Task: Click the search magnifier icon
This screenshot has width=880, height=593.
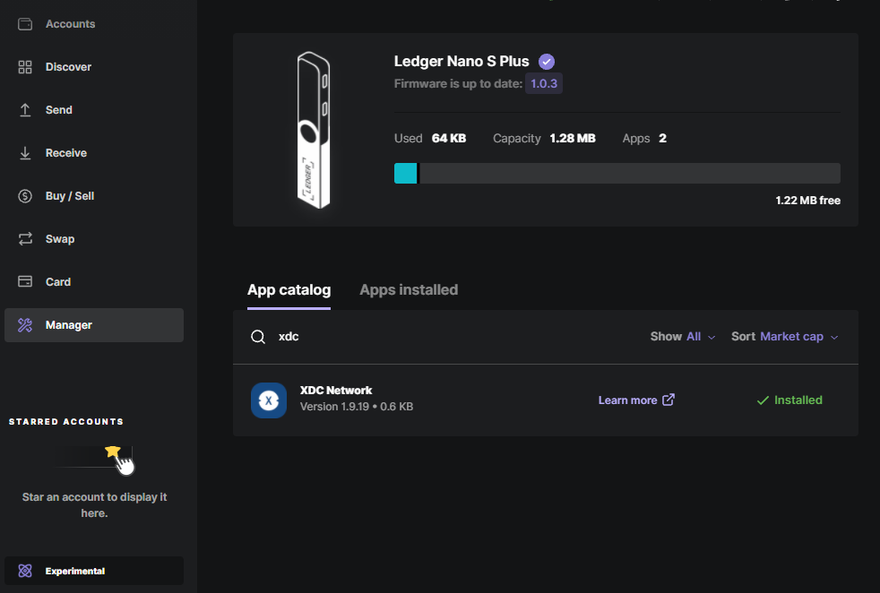Action: (258, 337)
